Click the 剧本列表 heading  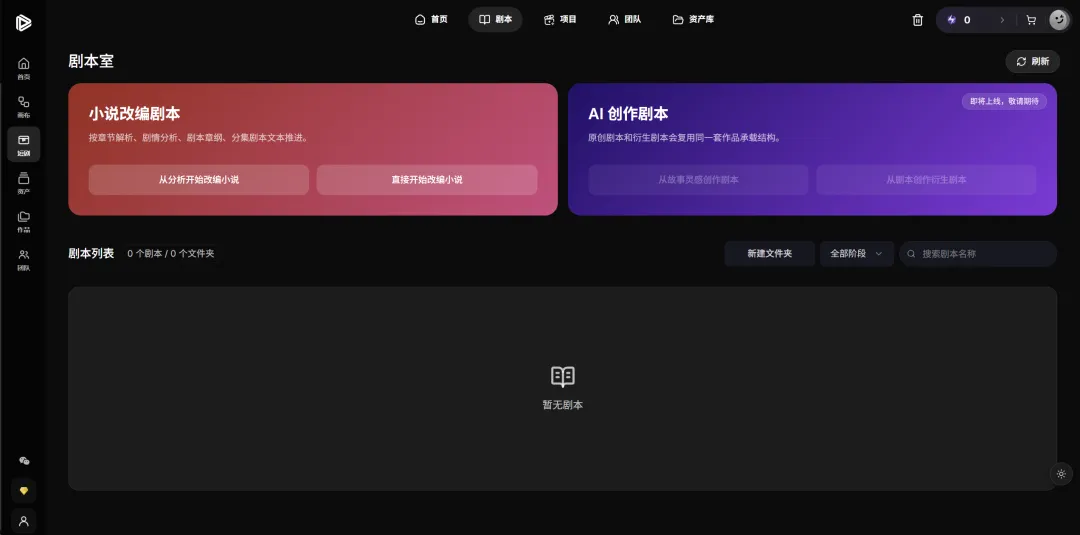(91, 253)
